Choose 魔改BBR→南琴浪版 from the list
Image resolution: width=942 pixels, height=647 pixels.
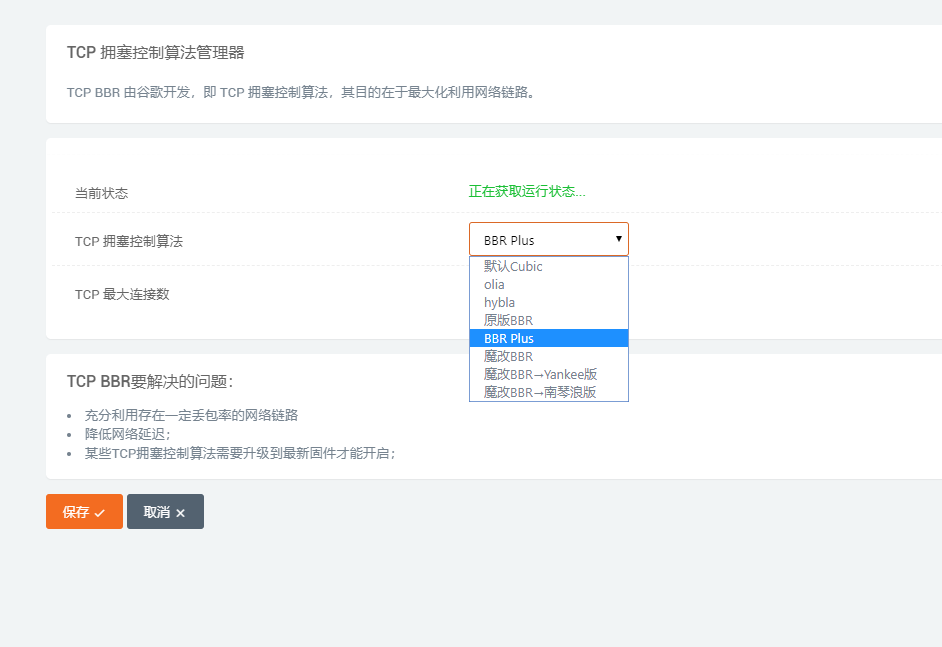tap(540, 392)
